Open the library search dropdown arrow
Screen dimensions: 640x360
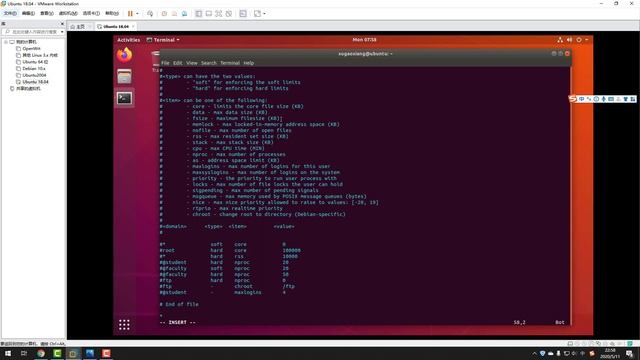pos(62,31)
